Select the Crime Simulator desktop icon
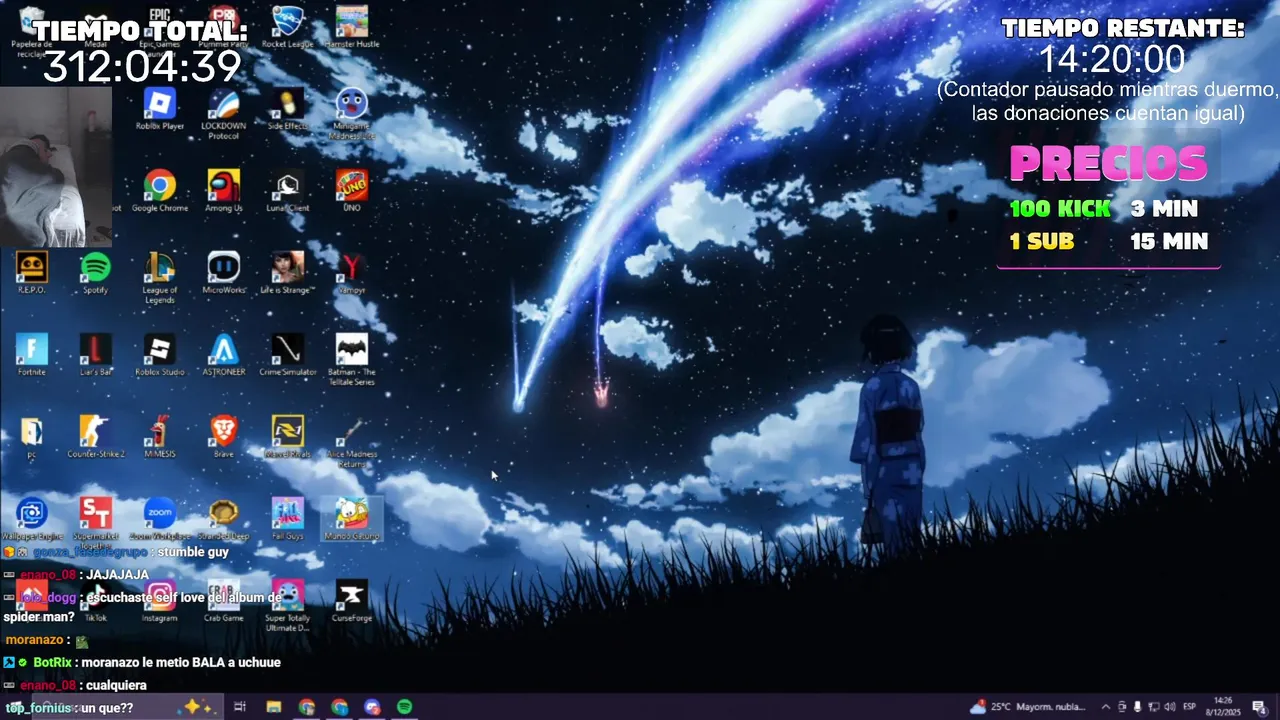Viewport: 1280px width, 720px height. point(287,355)
